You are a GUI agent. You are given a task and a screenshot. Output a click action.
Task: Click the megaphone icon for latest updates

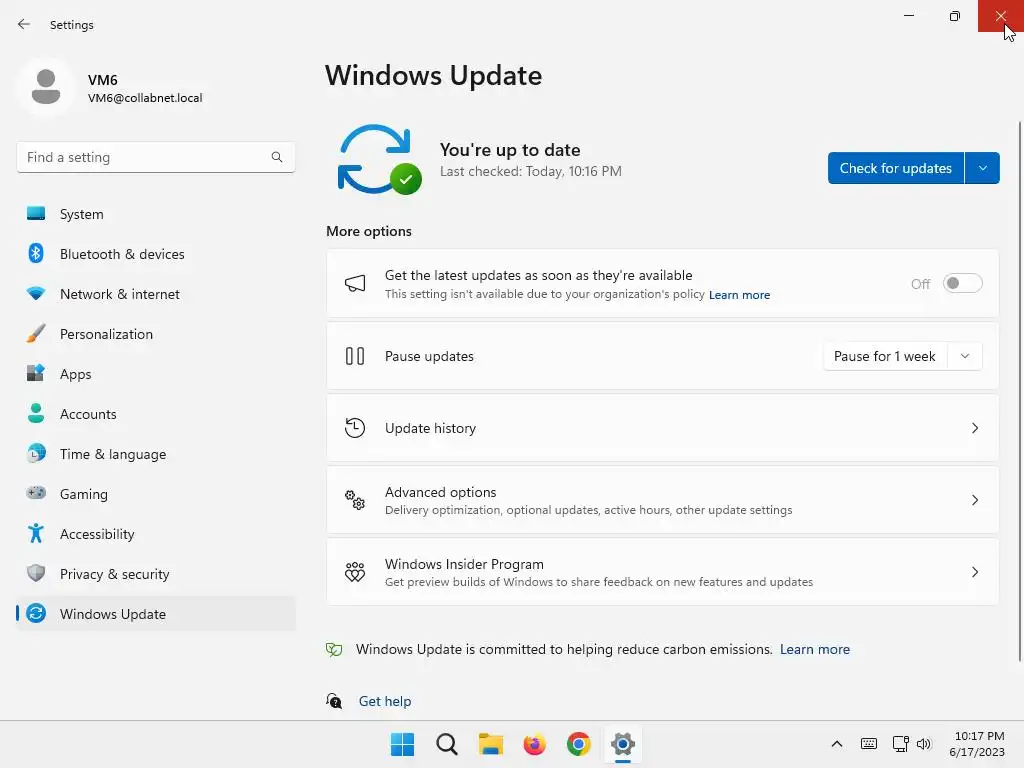pos(355,283)
